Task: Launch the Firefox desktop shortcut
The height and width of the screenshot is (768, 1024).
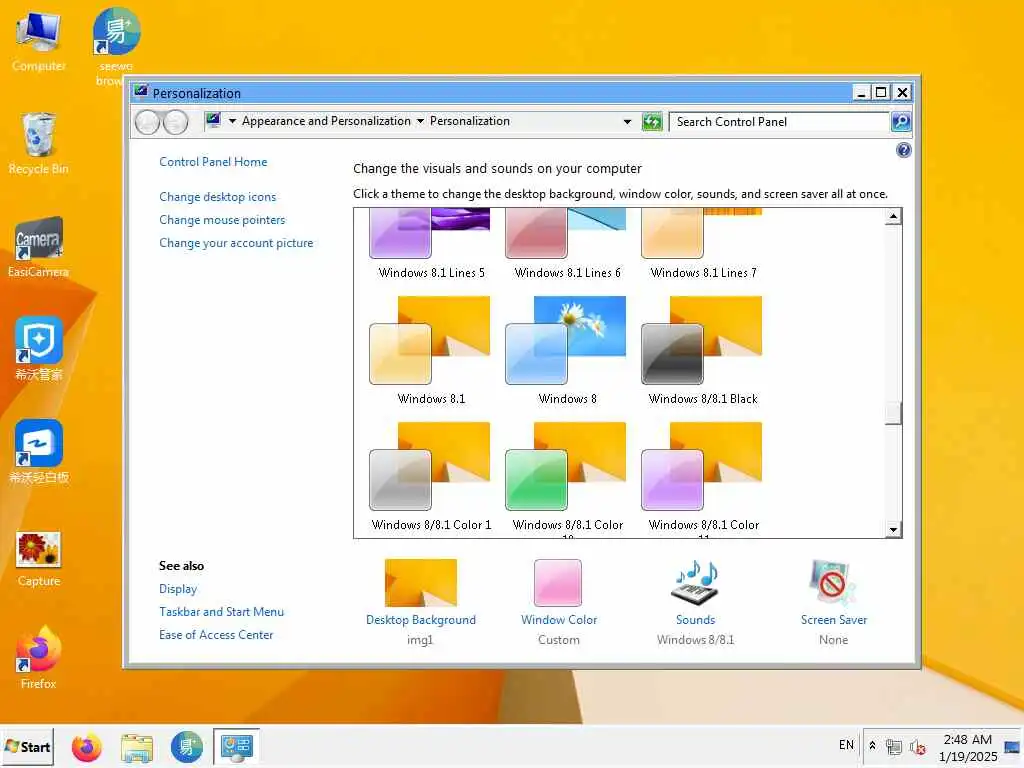Action: pos(39,657)
